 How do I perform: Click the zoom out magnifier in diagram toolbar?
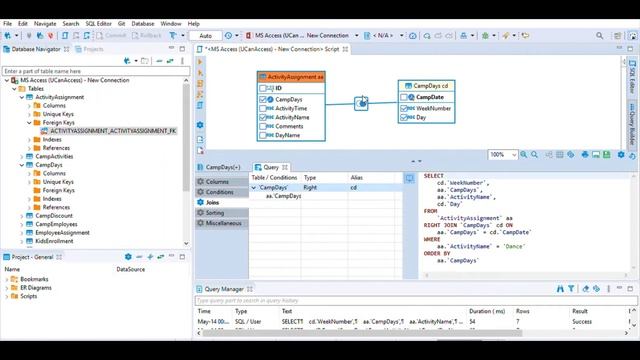534,155
